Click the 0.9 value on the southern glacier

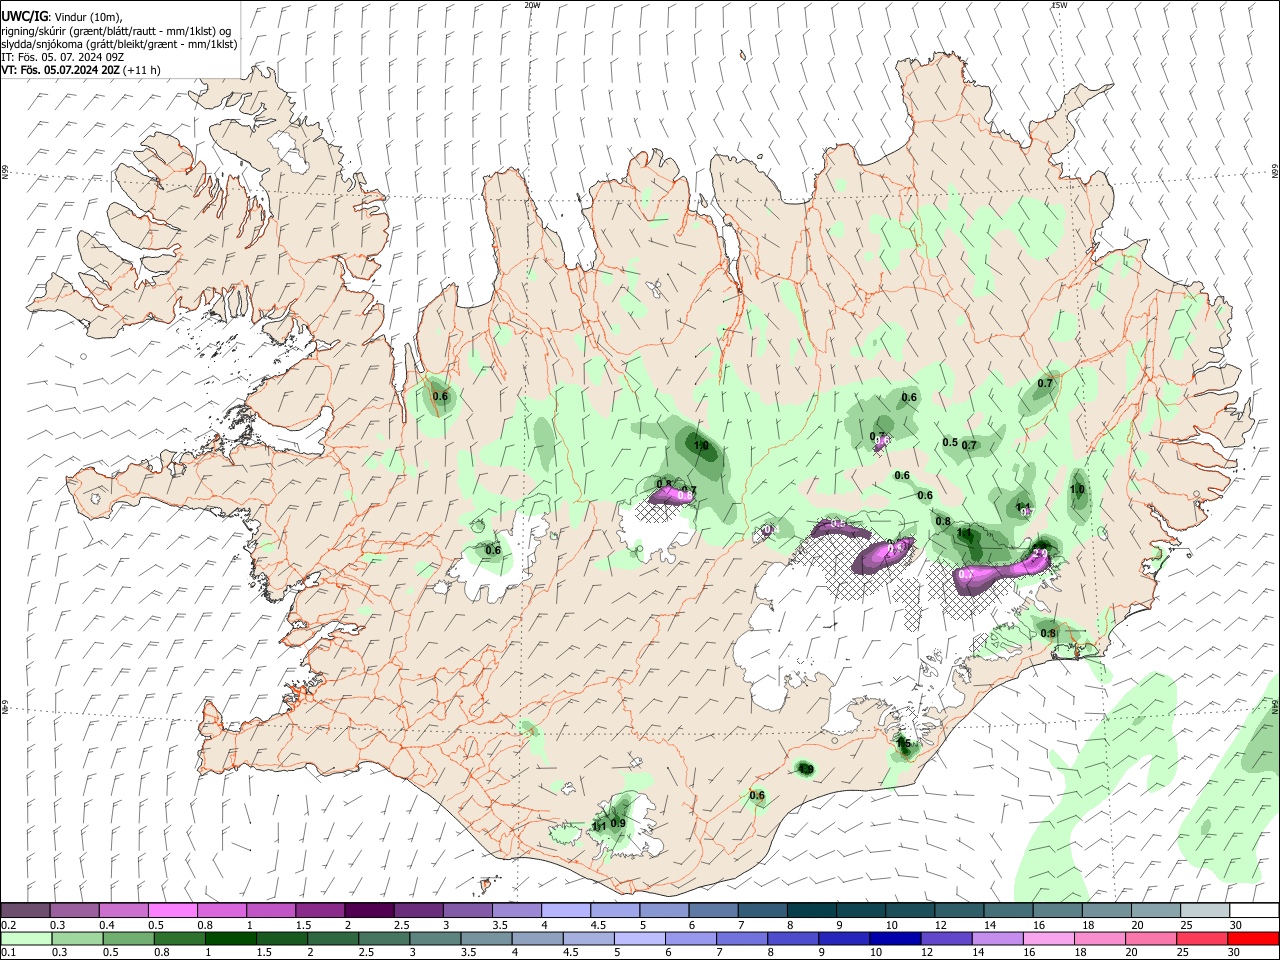point(618,824)
